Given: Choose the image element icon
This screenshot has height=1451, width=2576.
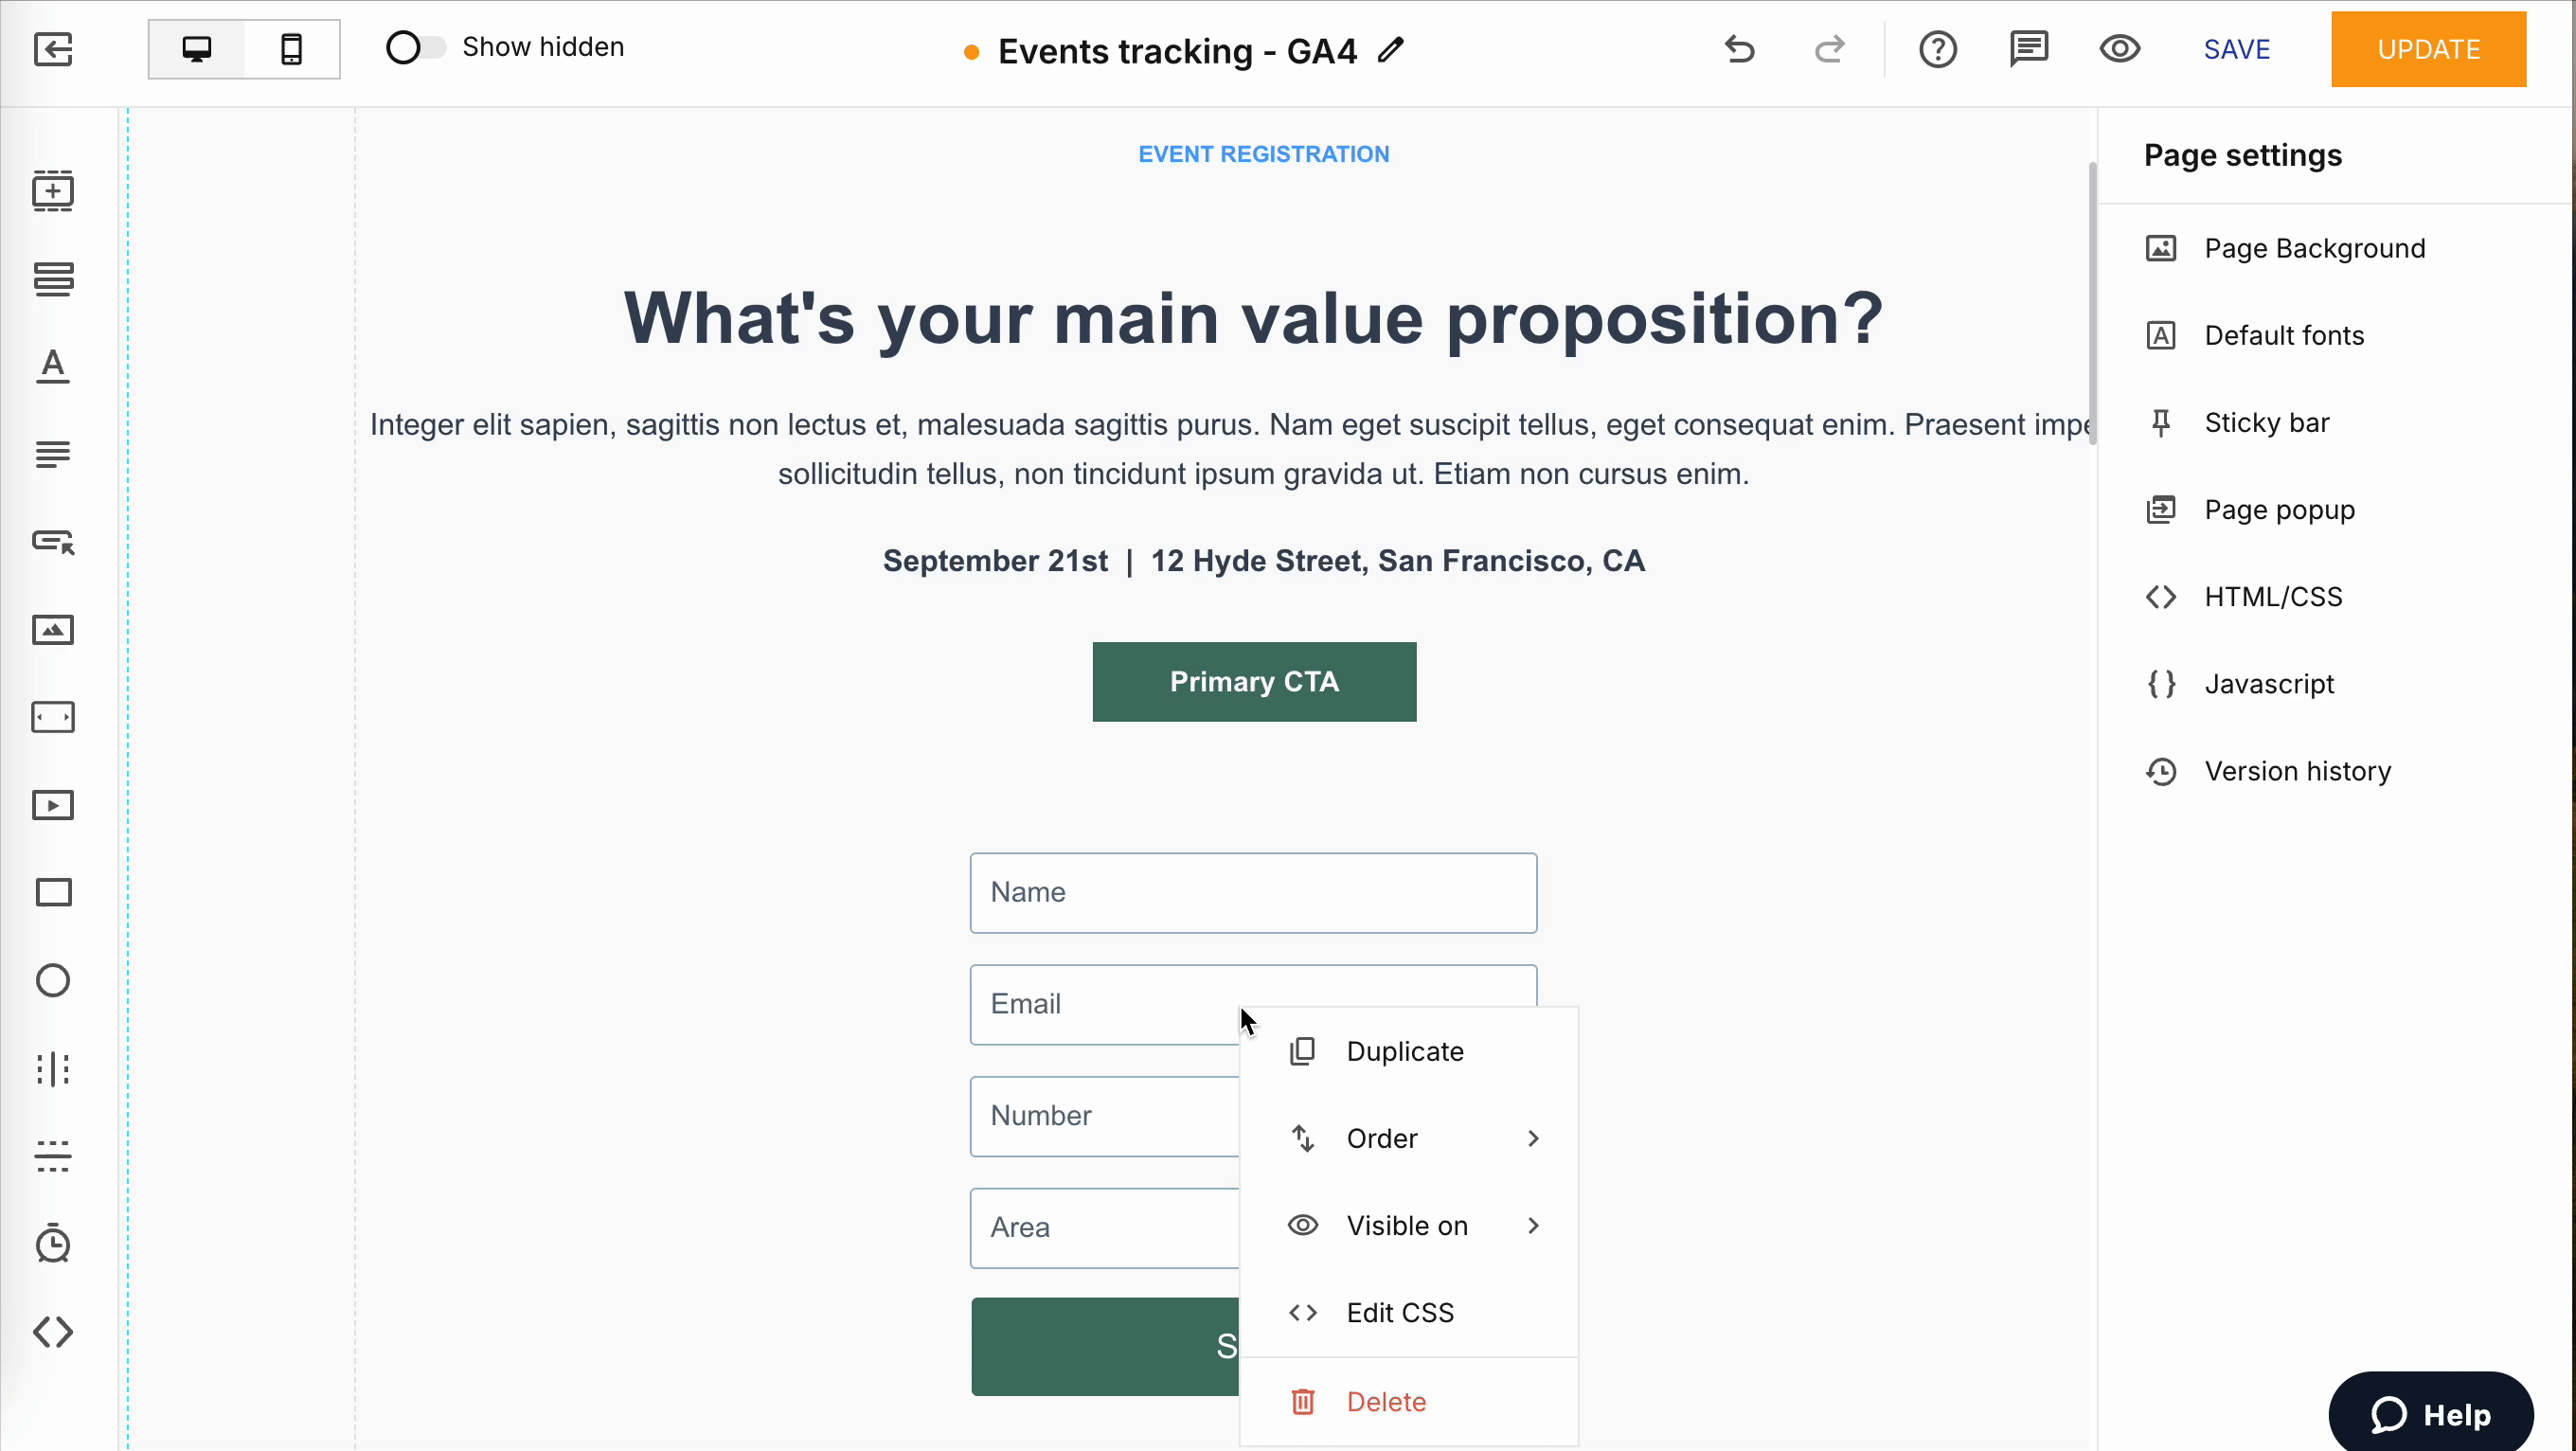Looking at the screenshot, I should pos(53,630).
